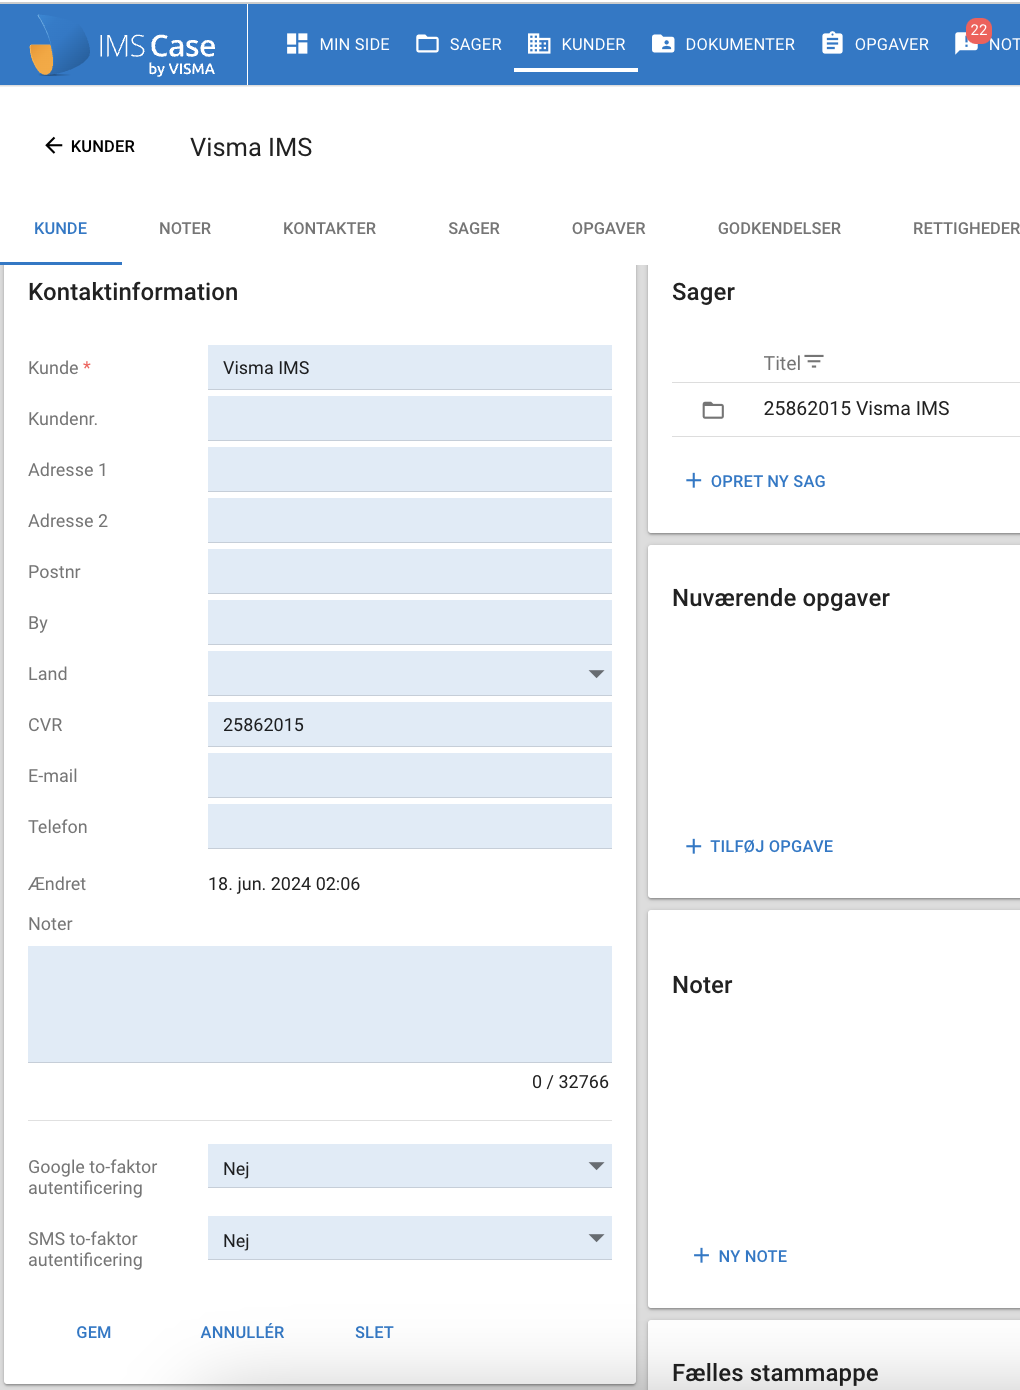Open the Kontakter tab

330,228
